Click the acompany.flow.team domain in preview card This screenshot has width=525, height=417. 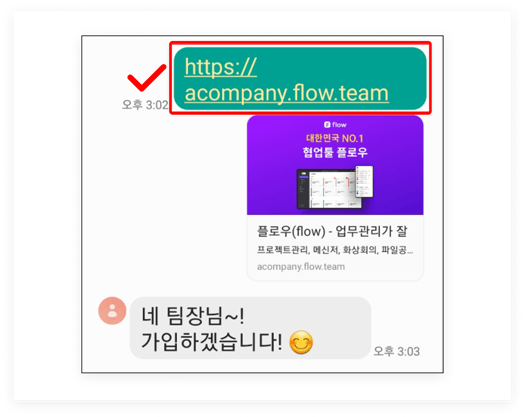[x=301, y=267]
